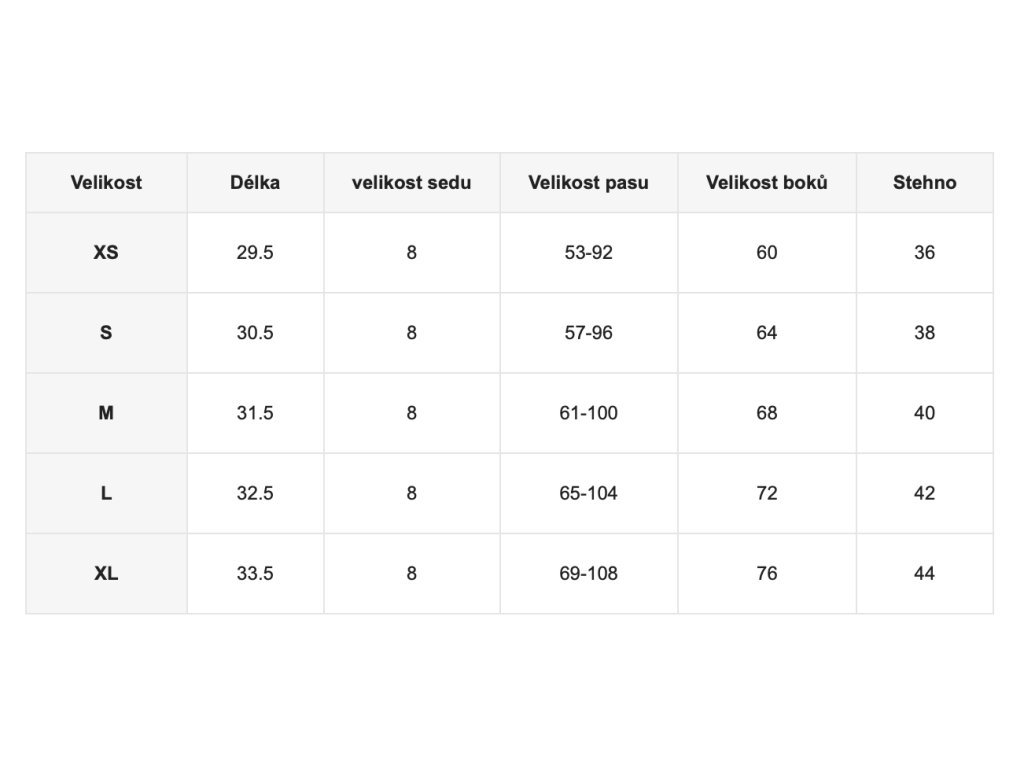Select the XL size row label

point(106,573)
